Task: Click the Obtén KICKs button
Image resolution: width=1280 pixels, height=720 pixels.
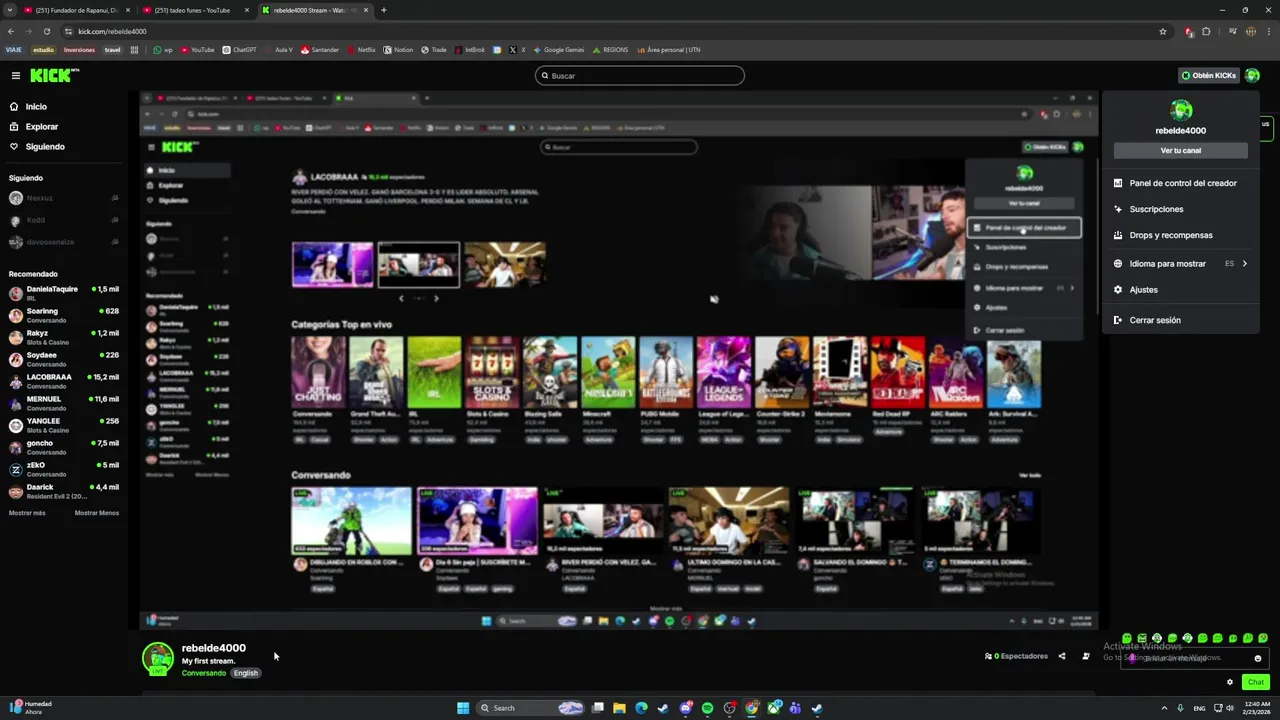Action: click(x=1209, y=76)
